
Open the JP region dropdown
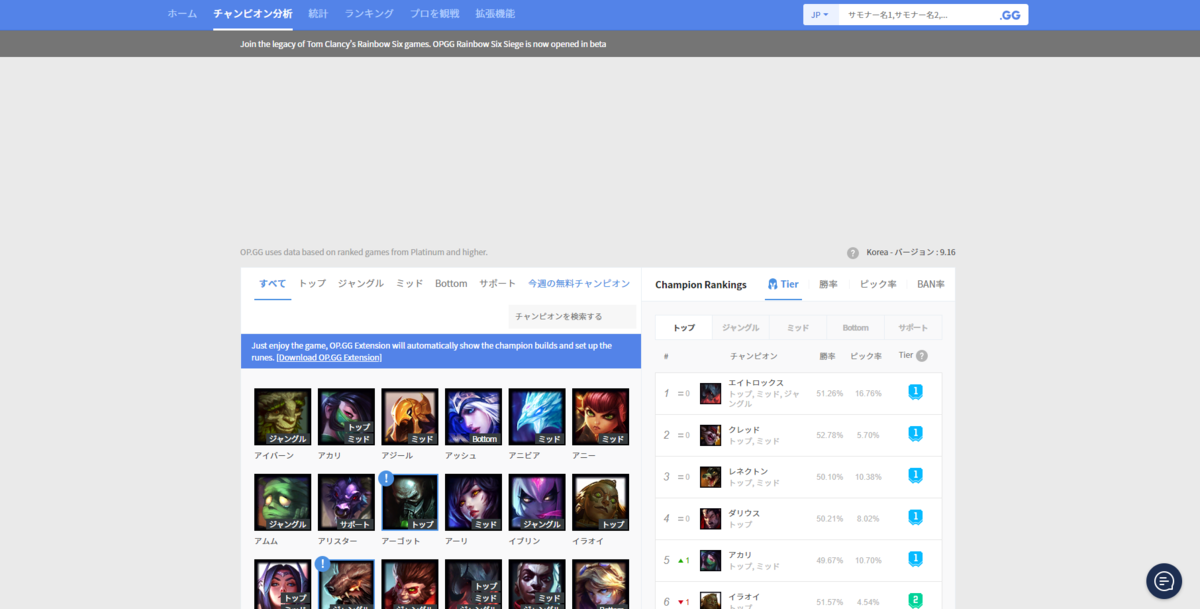820,15
